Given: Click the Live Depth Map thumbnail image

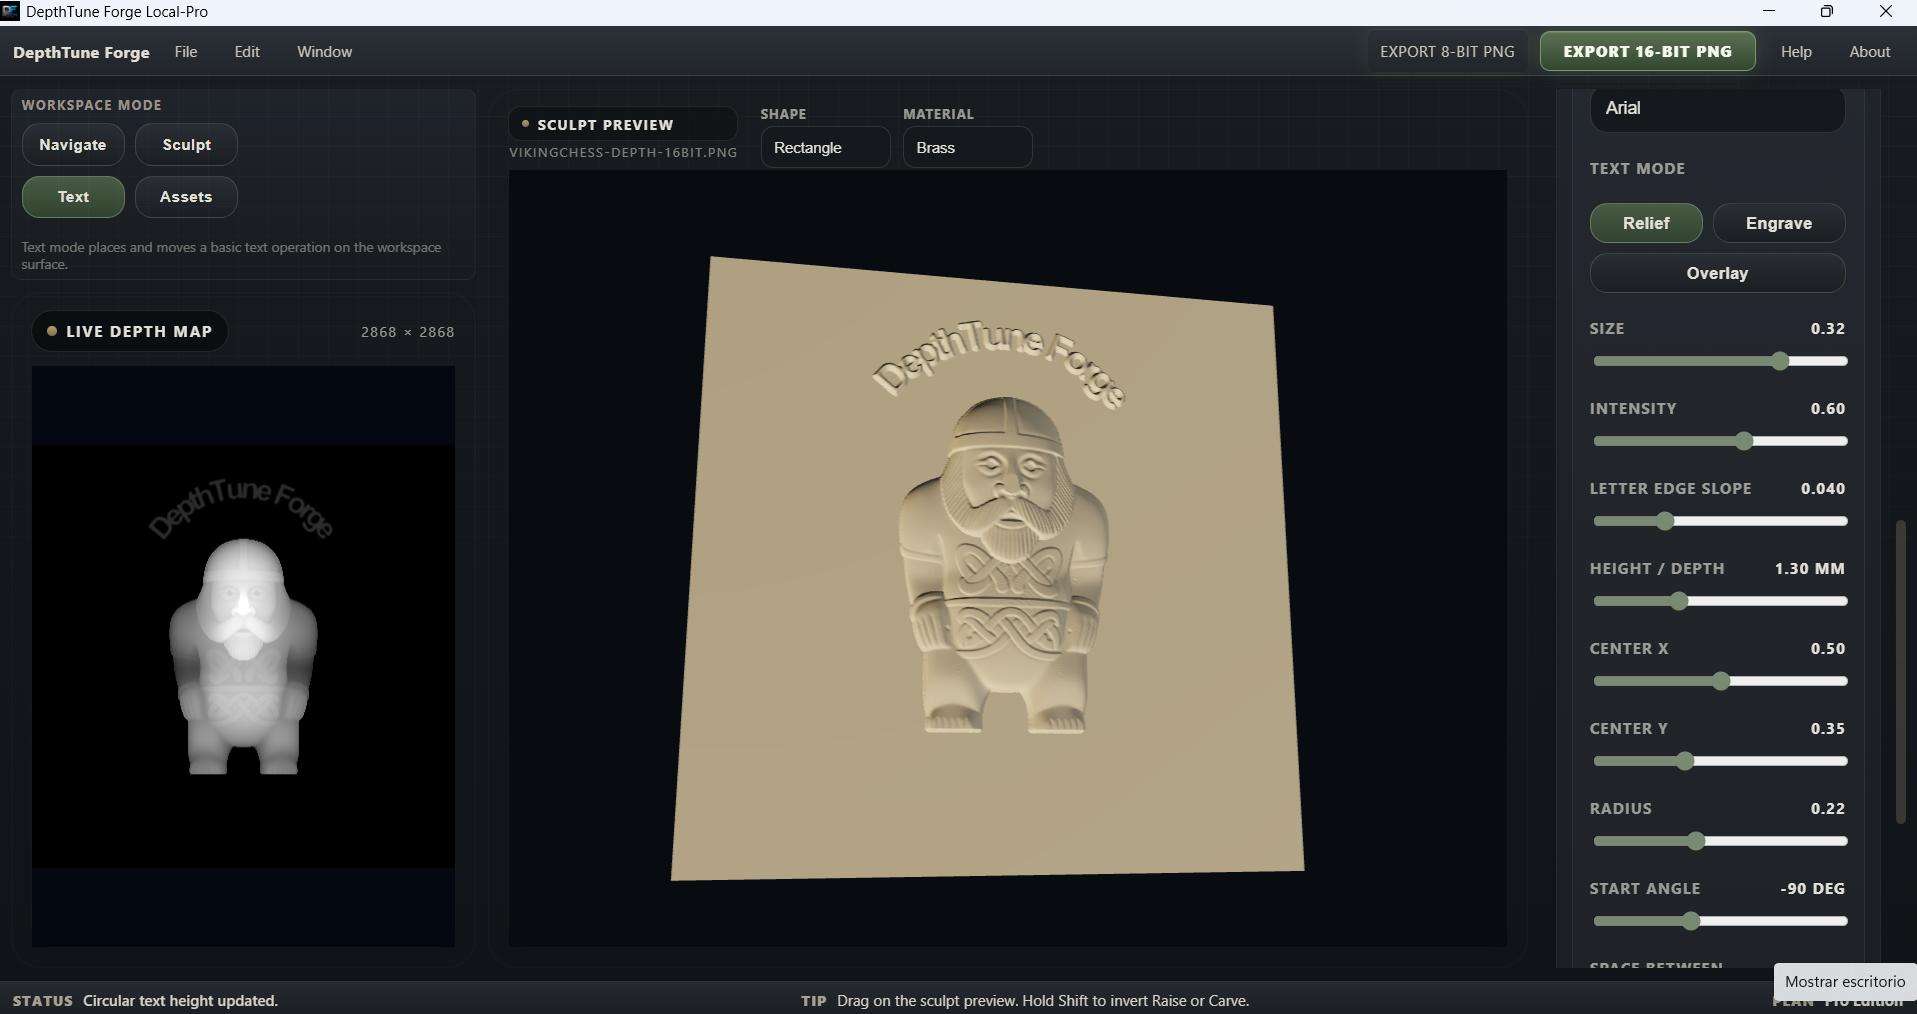Looking at the screenshot, I should coord(243,656).
